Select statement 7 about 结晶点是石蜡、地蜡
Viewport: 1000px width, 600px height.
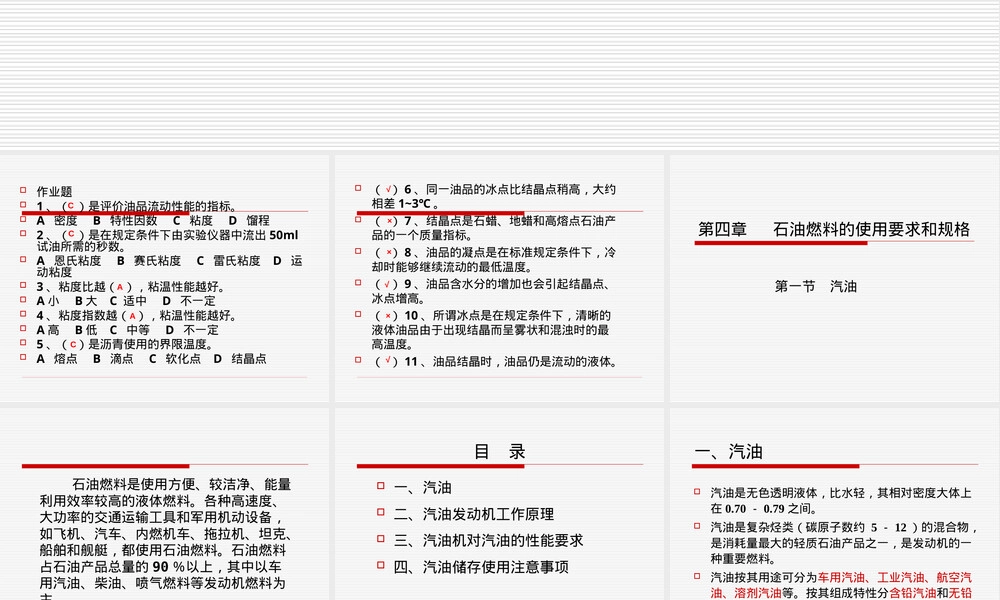pos(494,228)
